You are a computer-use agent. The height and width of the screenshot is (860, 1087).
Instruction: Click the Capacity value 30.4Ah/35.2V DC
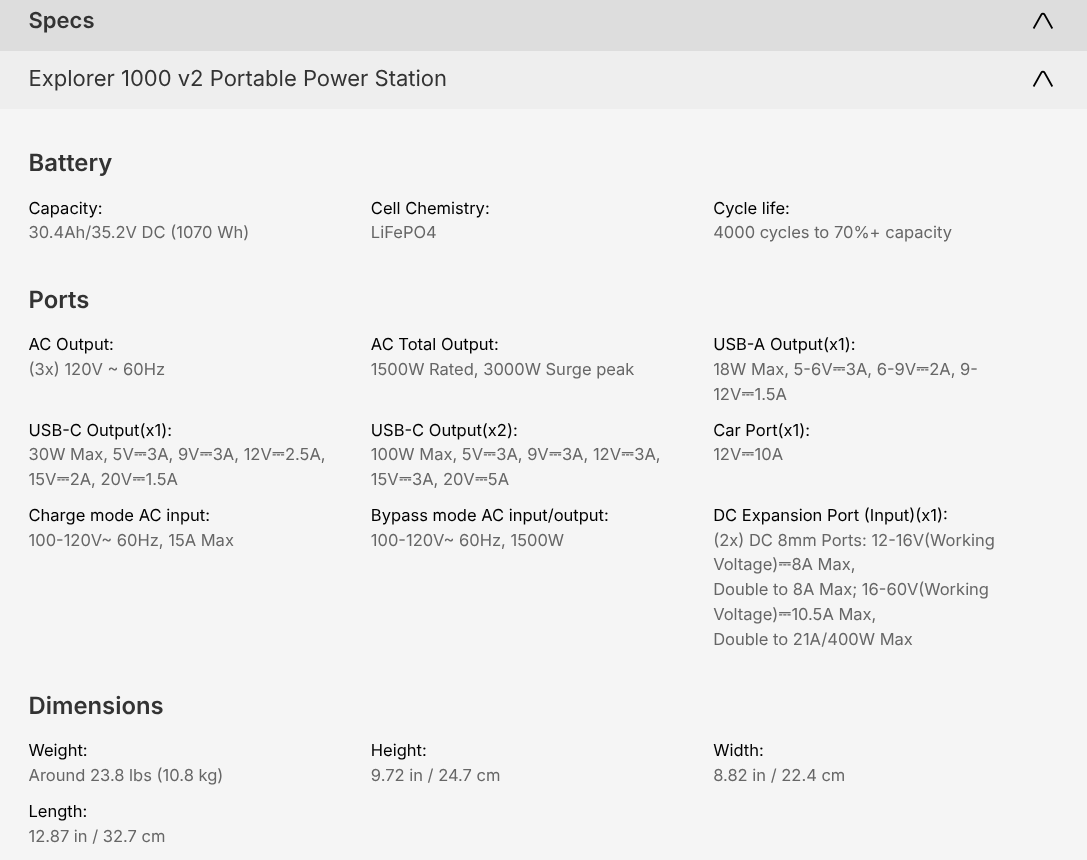(x=138, y=233)
